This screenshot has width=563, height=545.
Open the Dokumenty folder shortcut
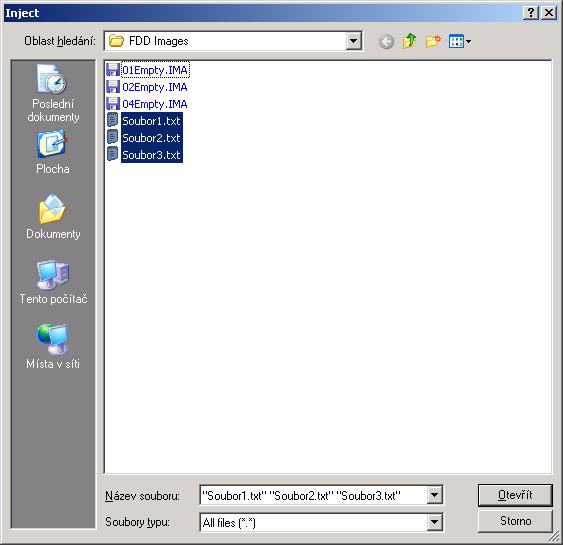pos(53,217)
